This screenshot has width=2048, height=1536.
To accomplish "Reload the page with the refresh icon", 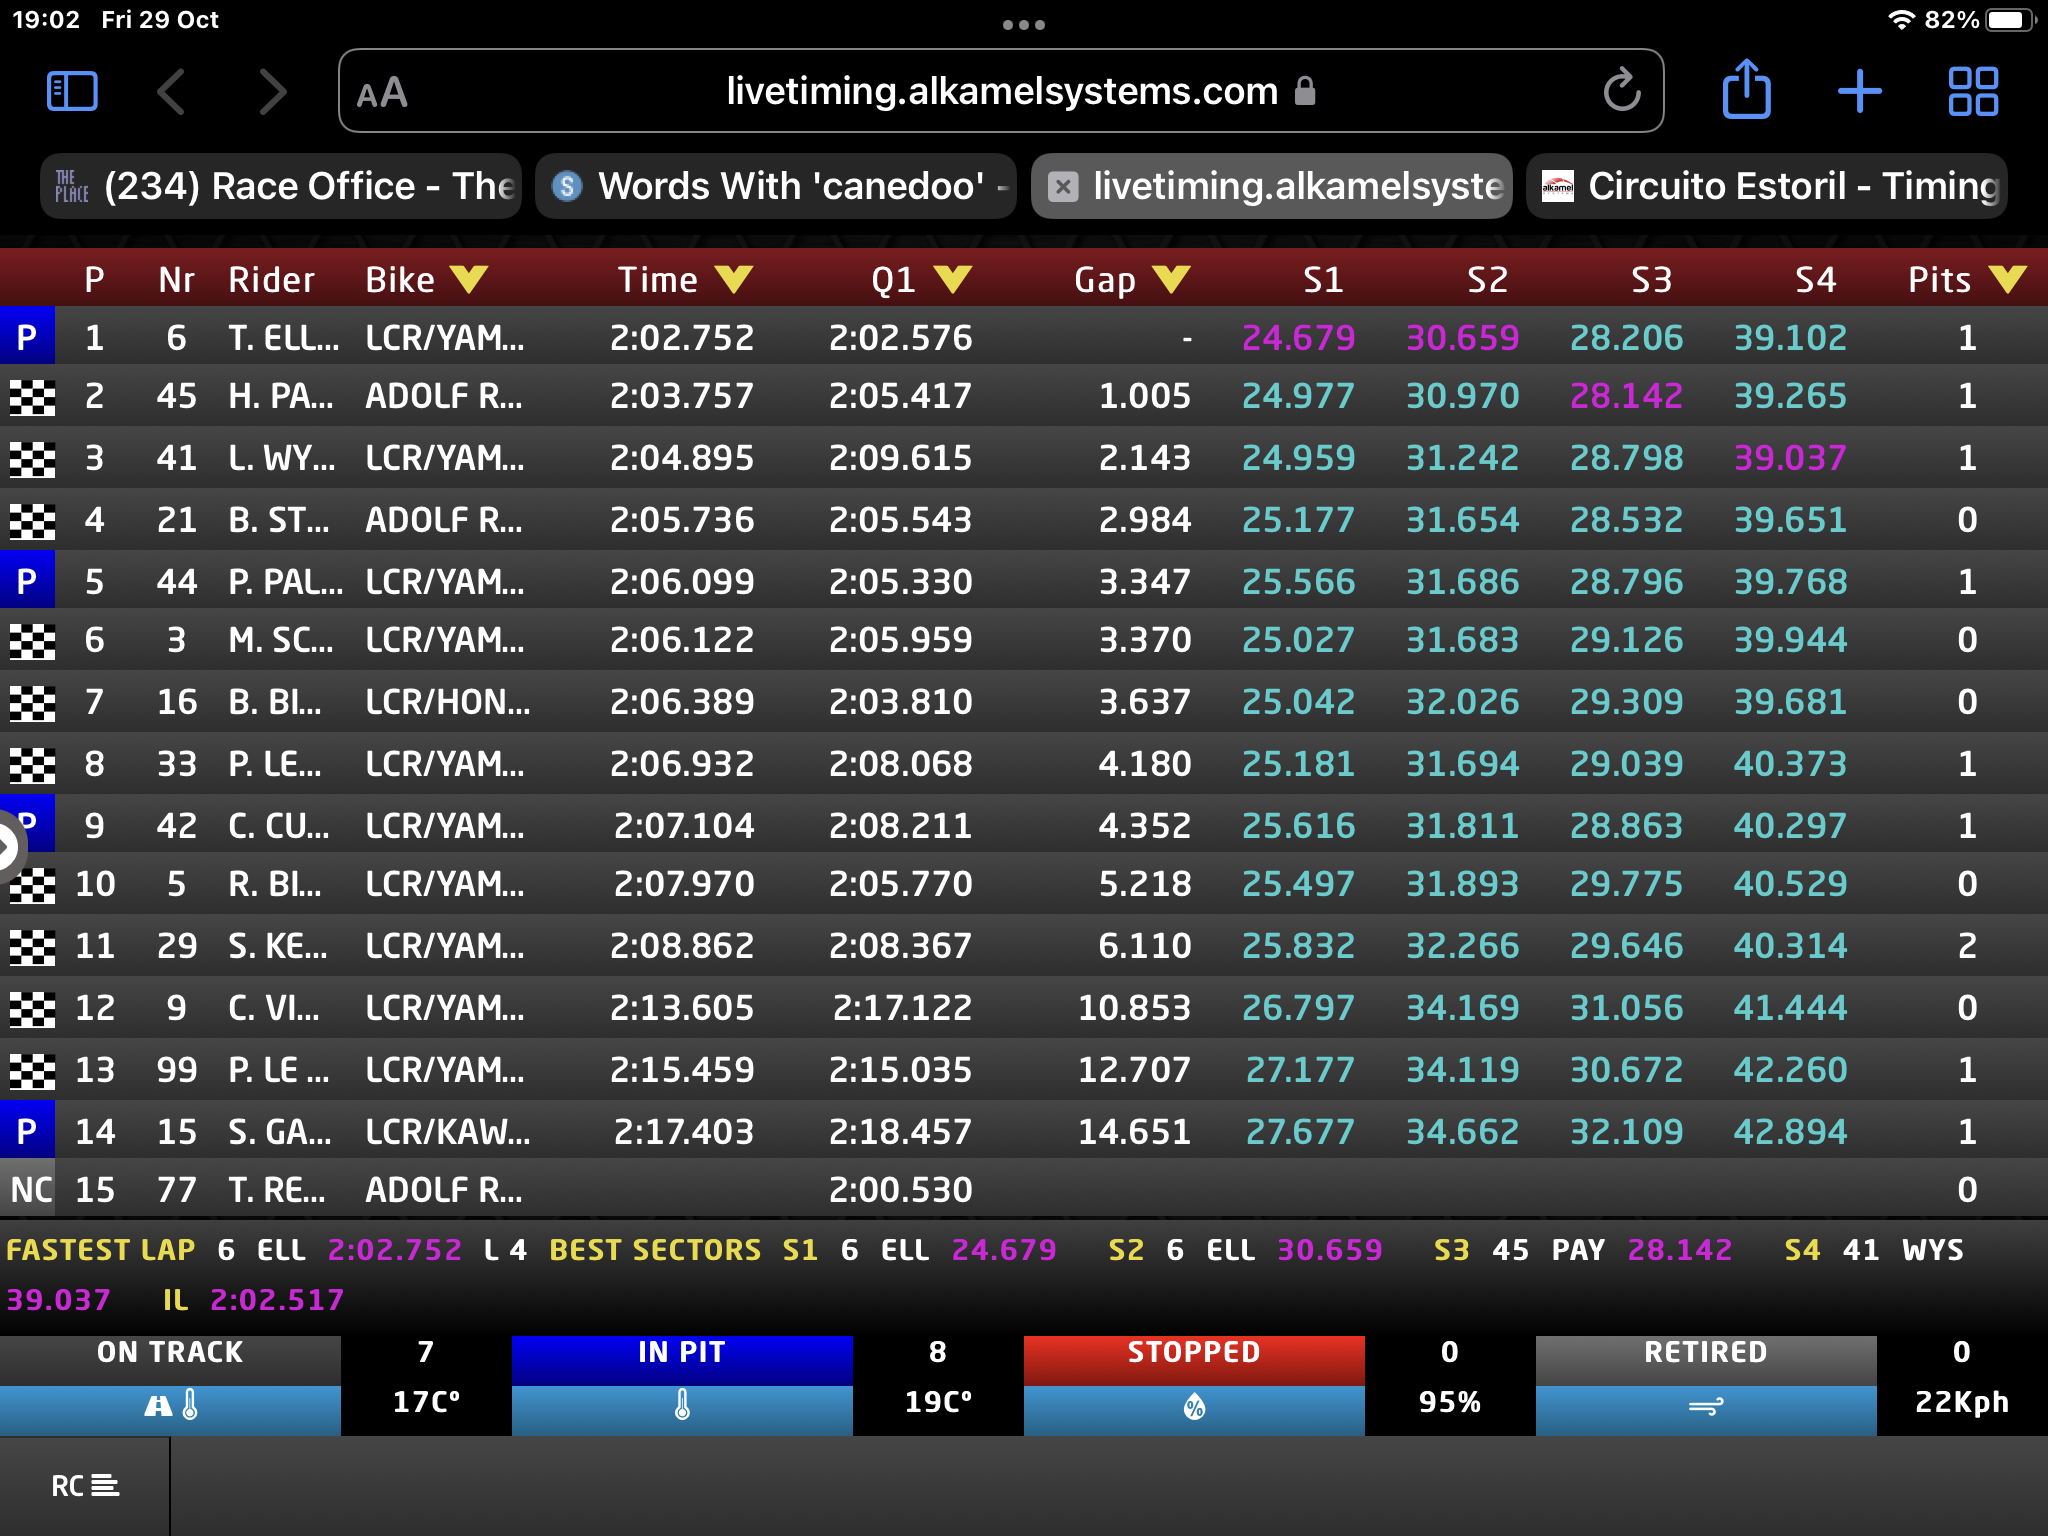I will coord(1621,91).
